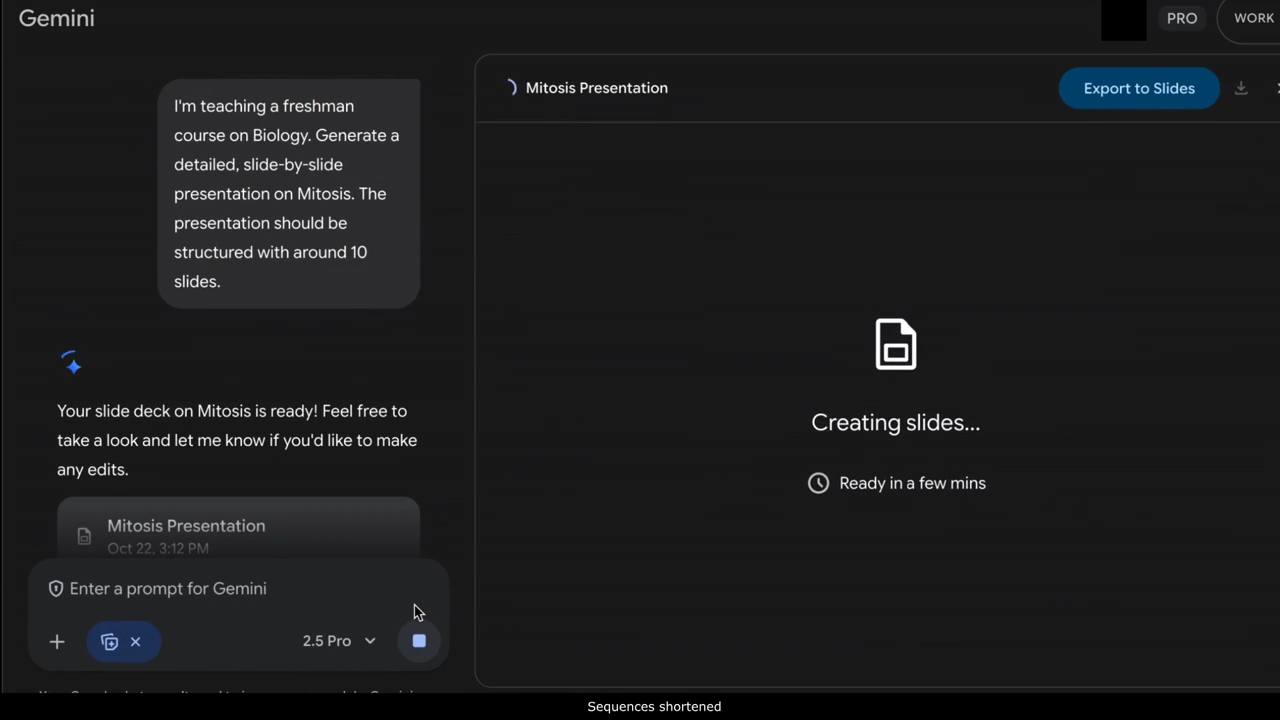Image resolution: width=1280 pixels, height=720 pixels.
Task: Click the slides tool icon in the blue chip
Action: 110,641
